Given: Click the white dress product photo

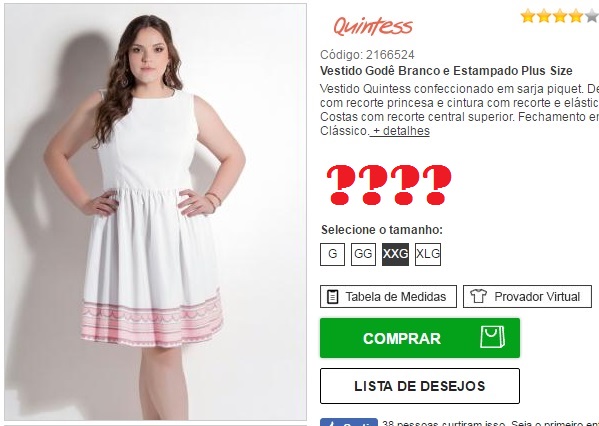Looking at the screenshot, I should 155,212.
